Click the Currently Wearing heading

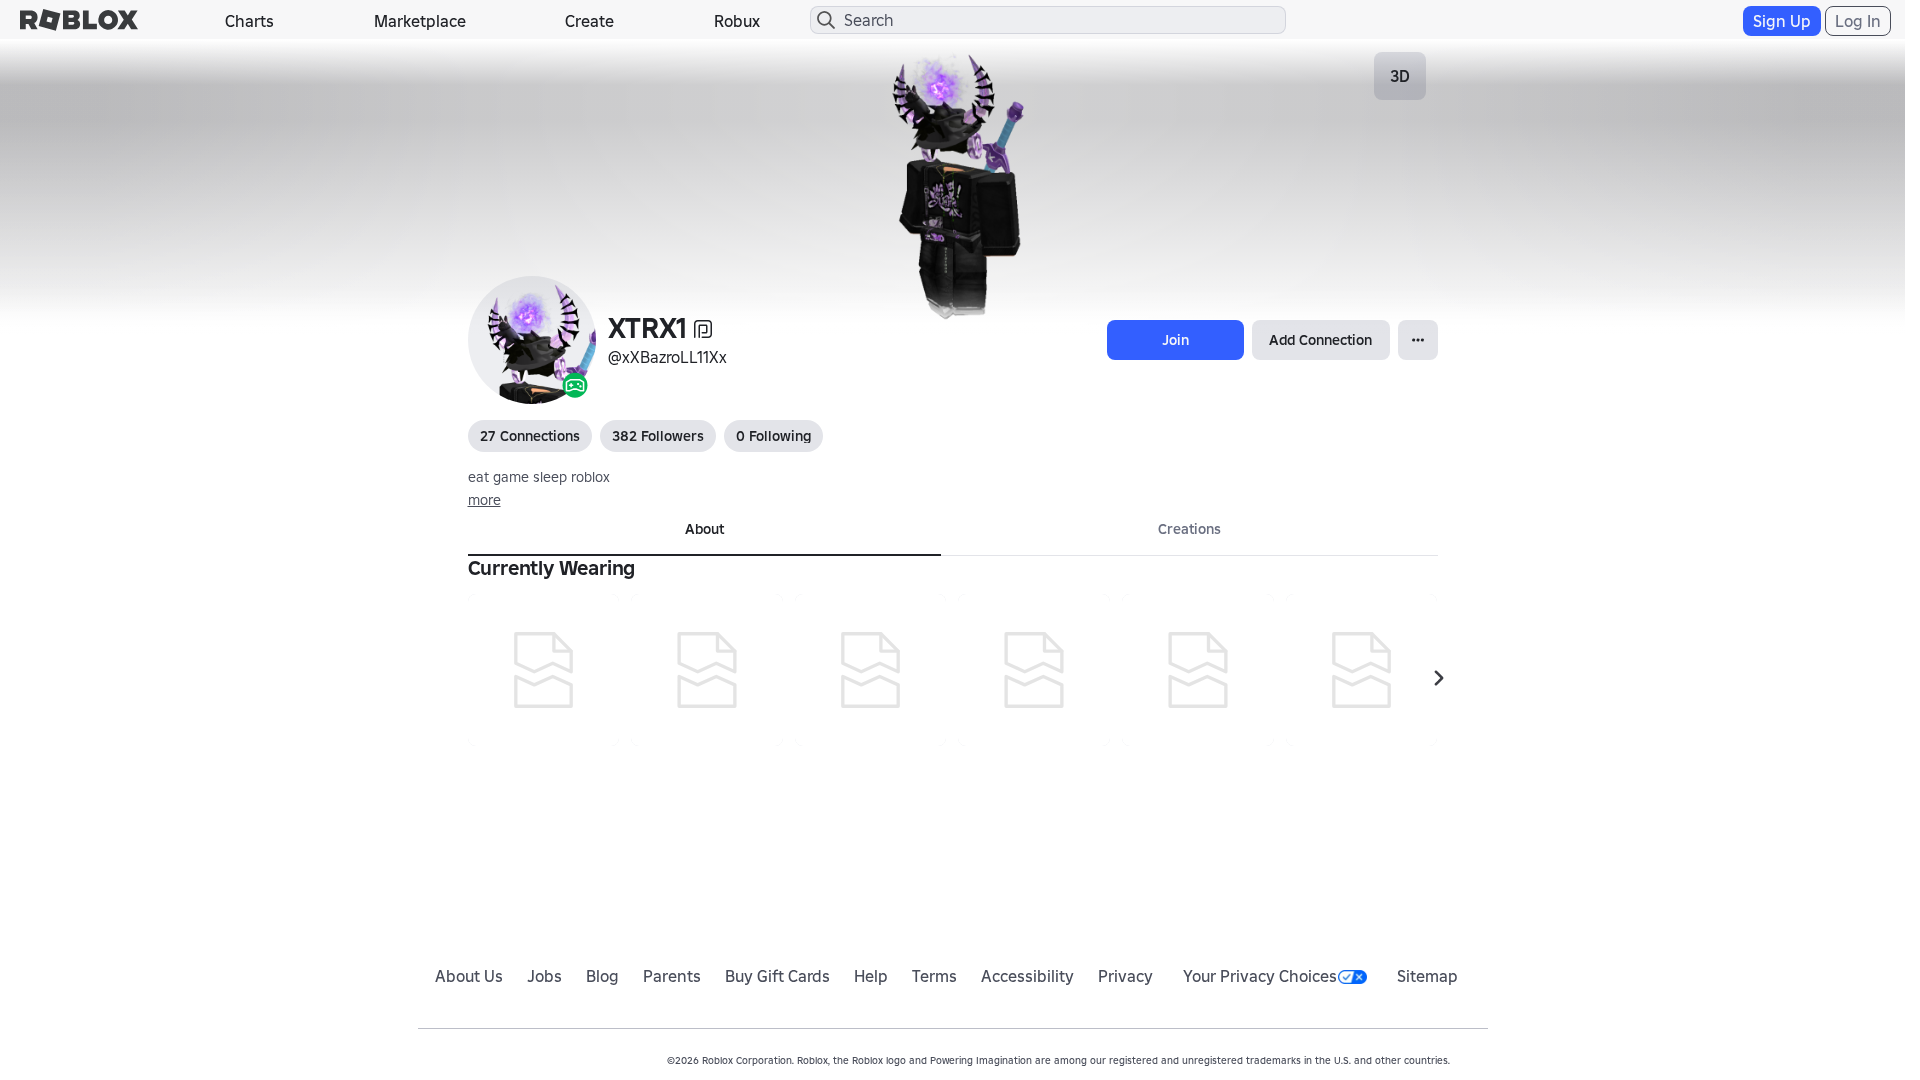[x=551, y=568]
